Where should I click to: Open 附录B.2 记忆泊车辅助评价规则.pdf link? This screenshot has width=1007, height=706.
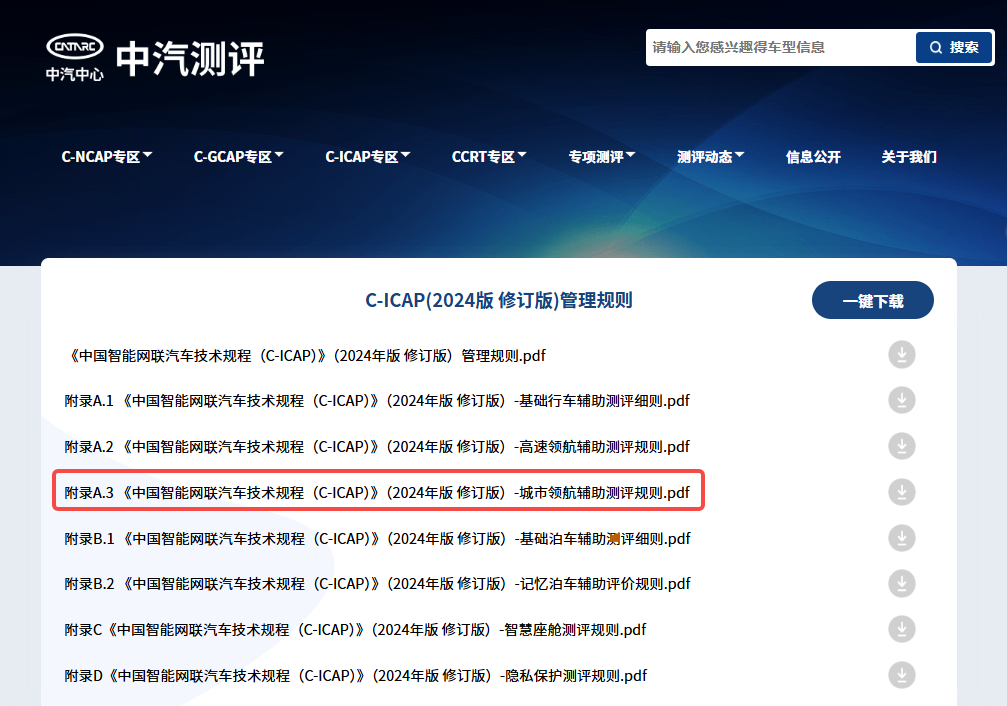click(378, 584)
